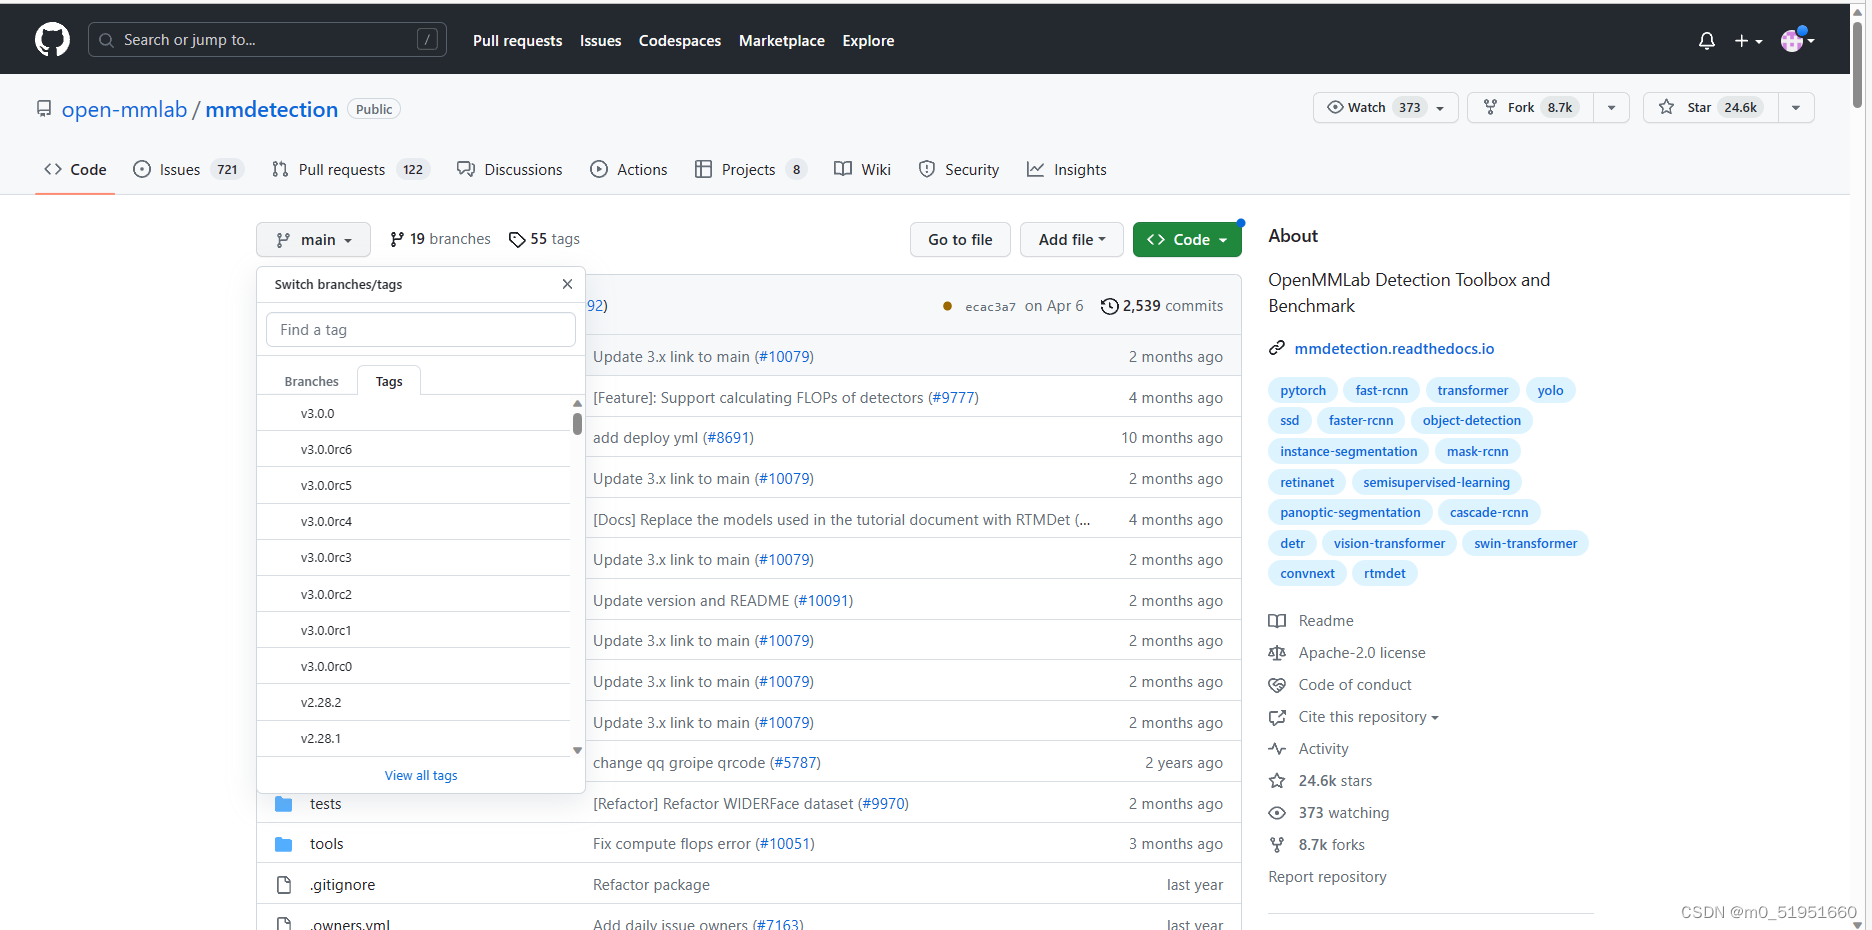Open the Readme book icon link
The width and height of the screenshot is (1872, 930).
pyautogui.click(x=1277, y=621)
